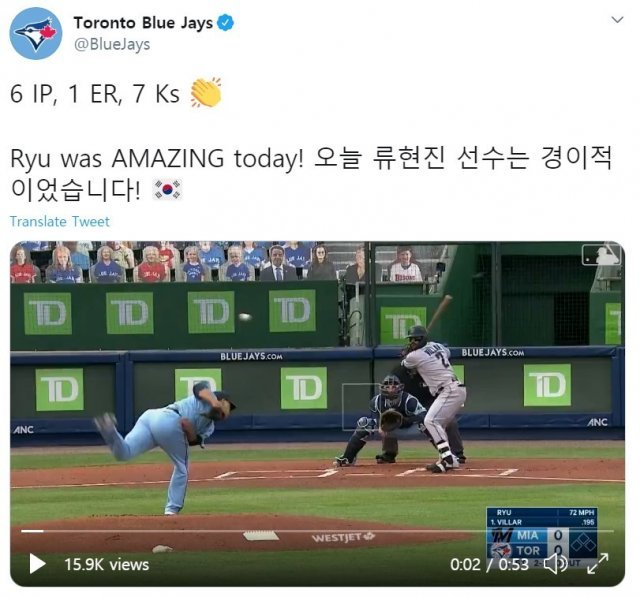Image resolution: width=640 pixels, height=597 pixels.
Task: Seek along the video progress bar
Action: click(317, 531)
